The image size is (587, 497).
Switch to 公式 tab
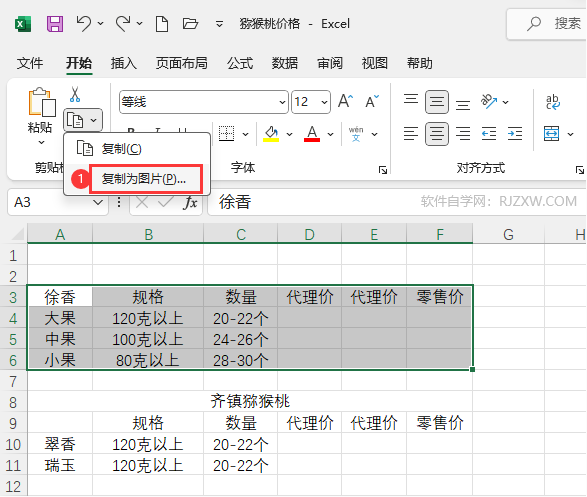coord(240,63)
